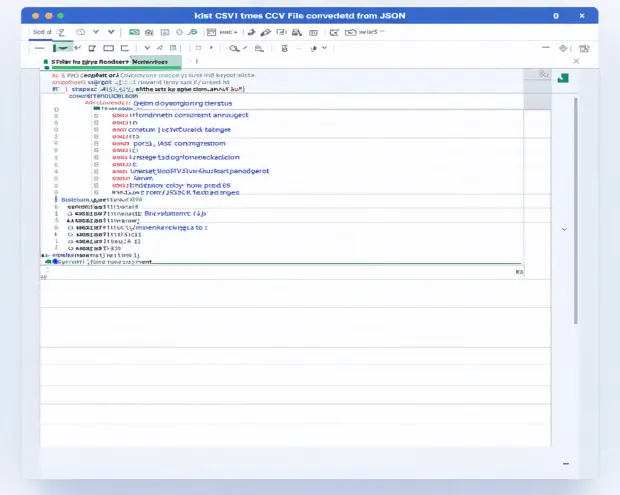Click the pencil Z icon in top toolbar
Screen dimensions: 620x495
pyautogui.click(x=60, y=32)
